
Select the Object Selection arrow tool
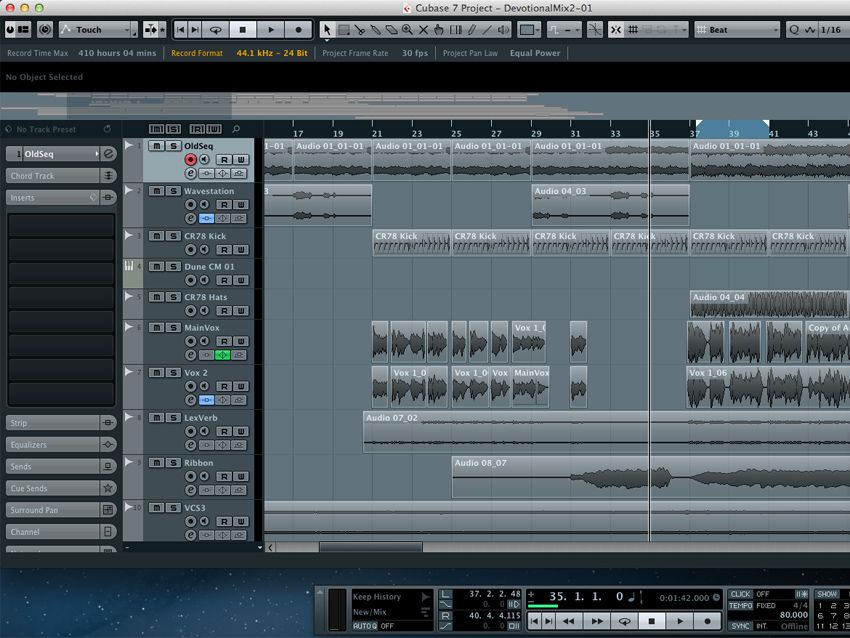tap(326, 29)
